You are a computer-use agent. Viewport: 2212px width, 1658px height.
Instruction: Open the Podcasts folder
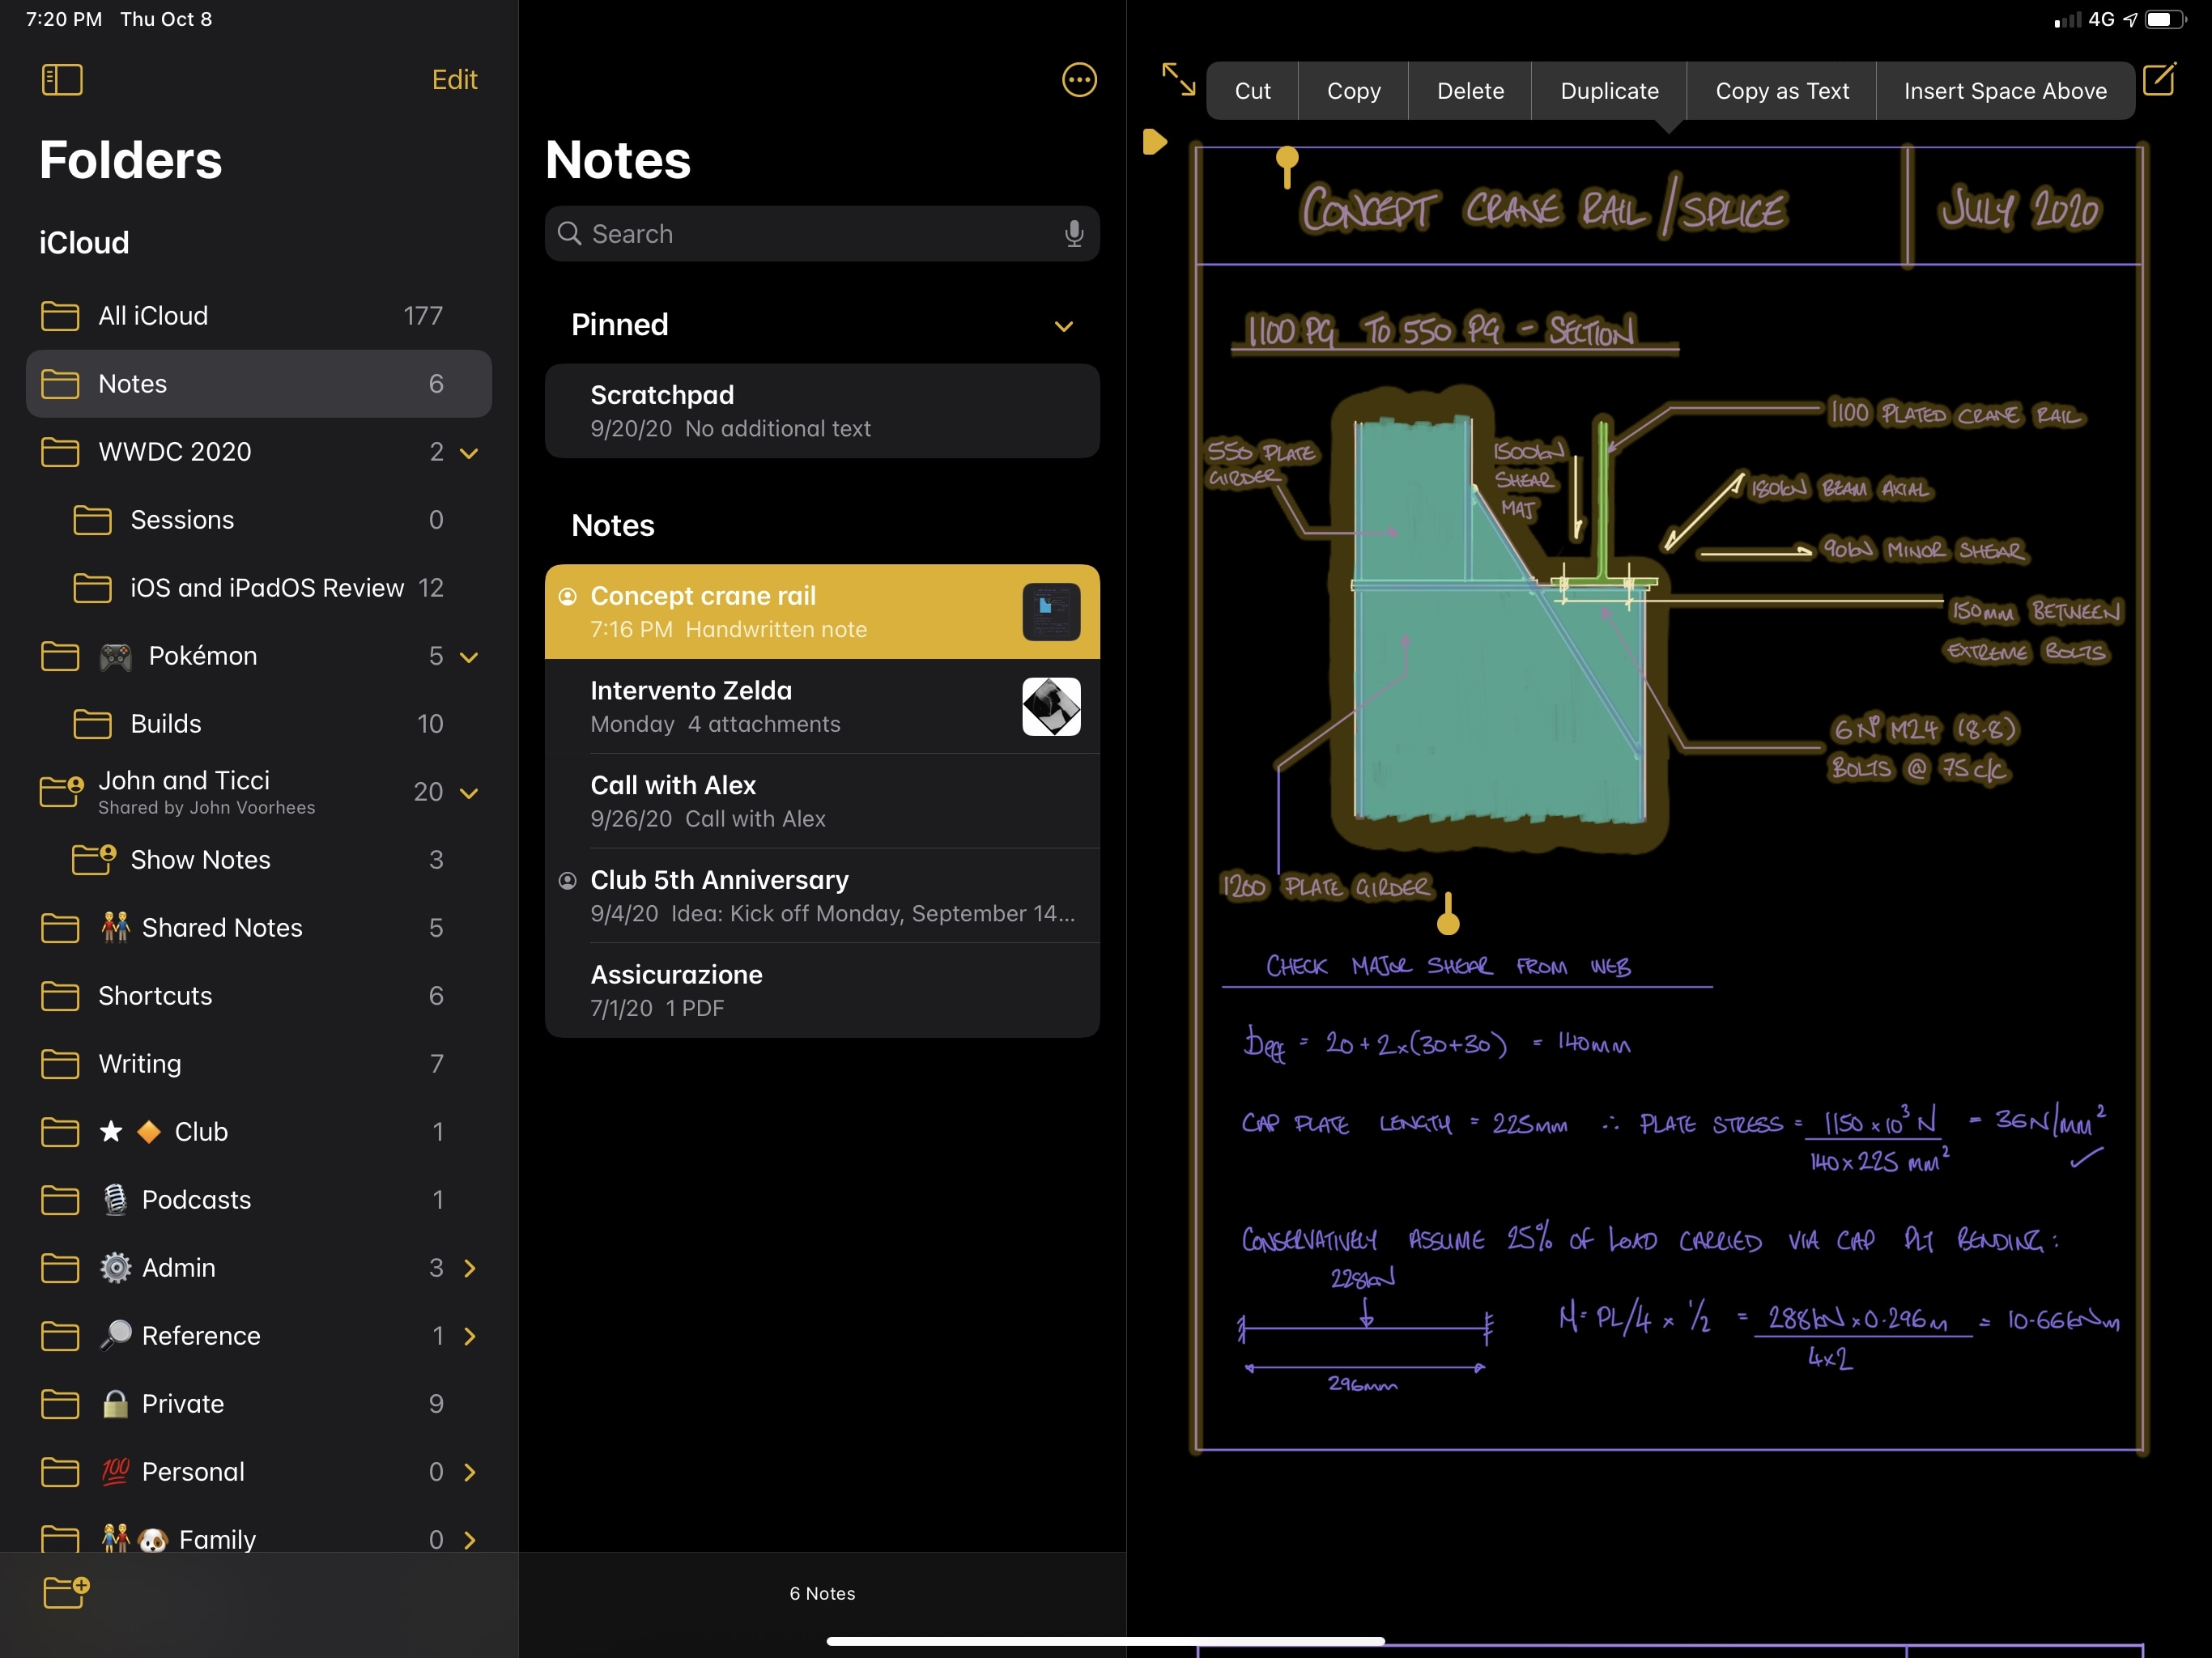point(259,1200)
